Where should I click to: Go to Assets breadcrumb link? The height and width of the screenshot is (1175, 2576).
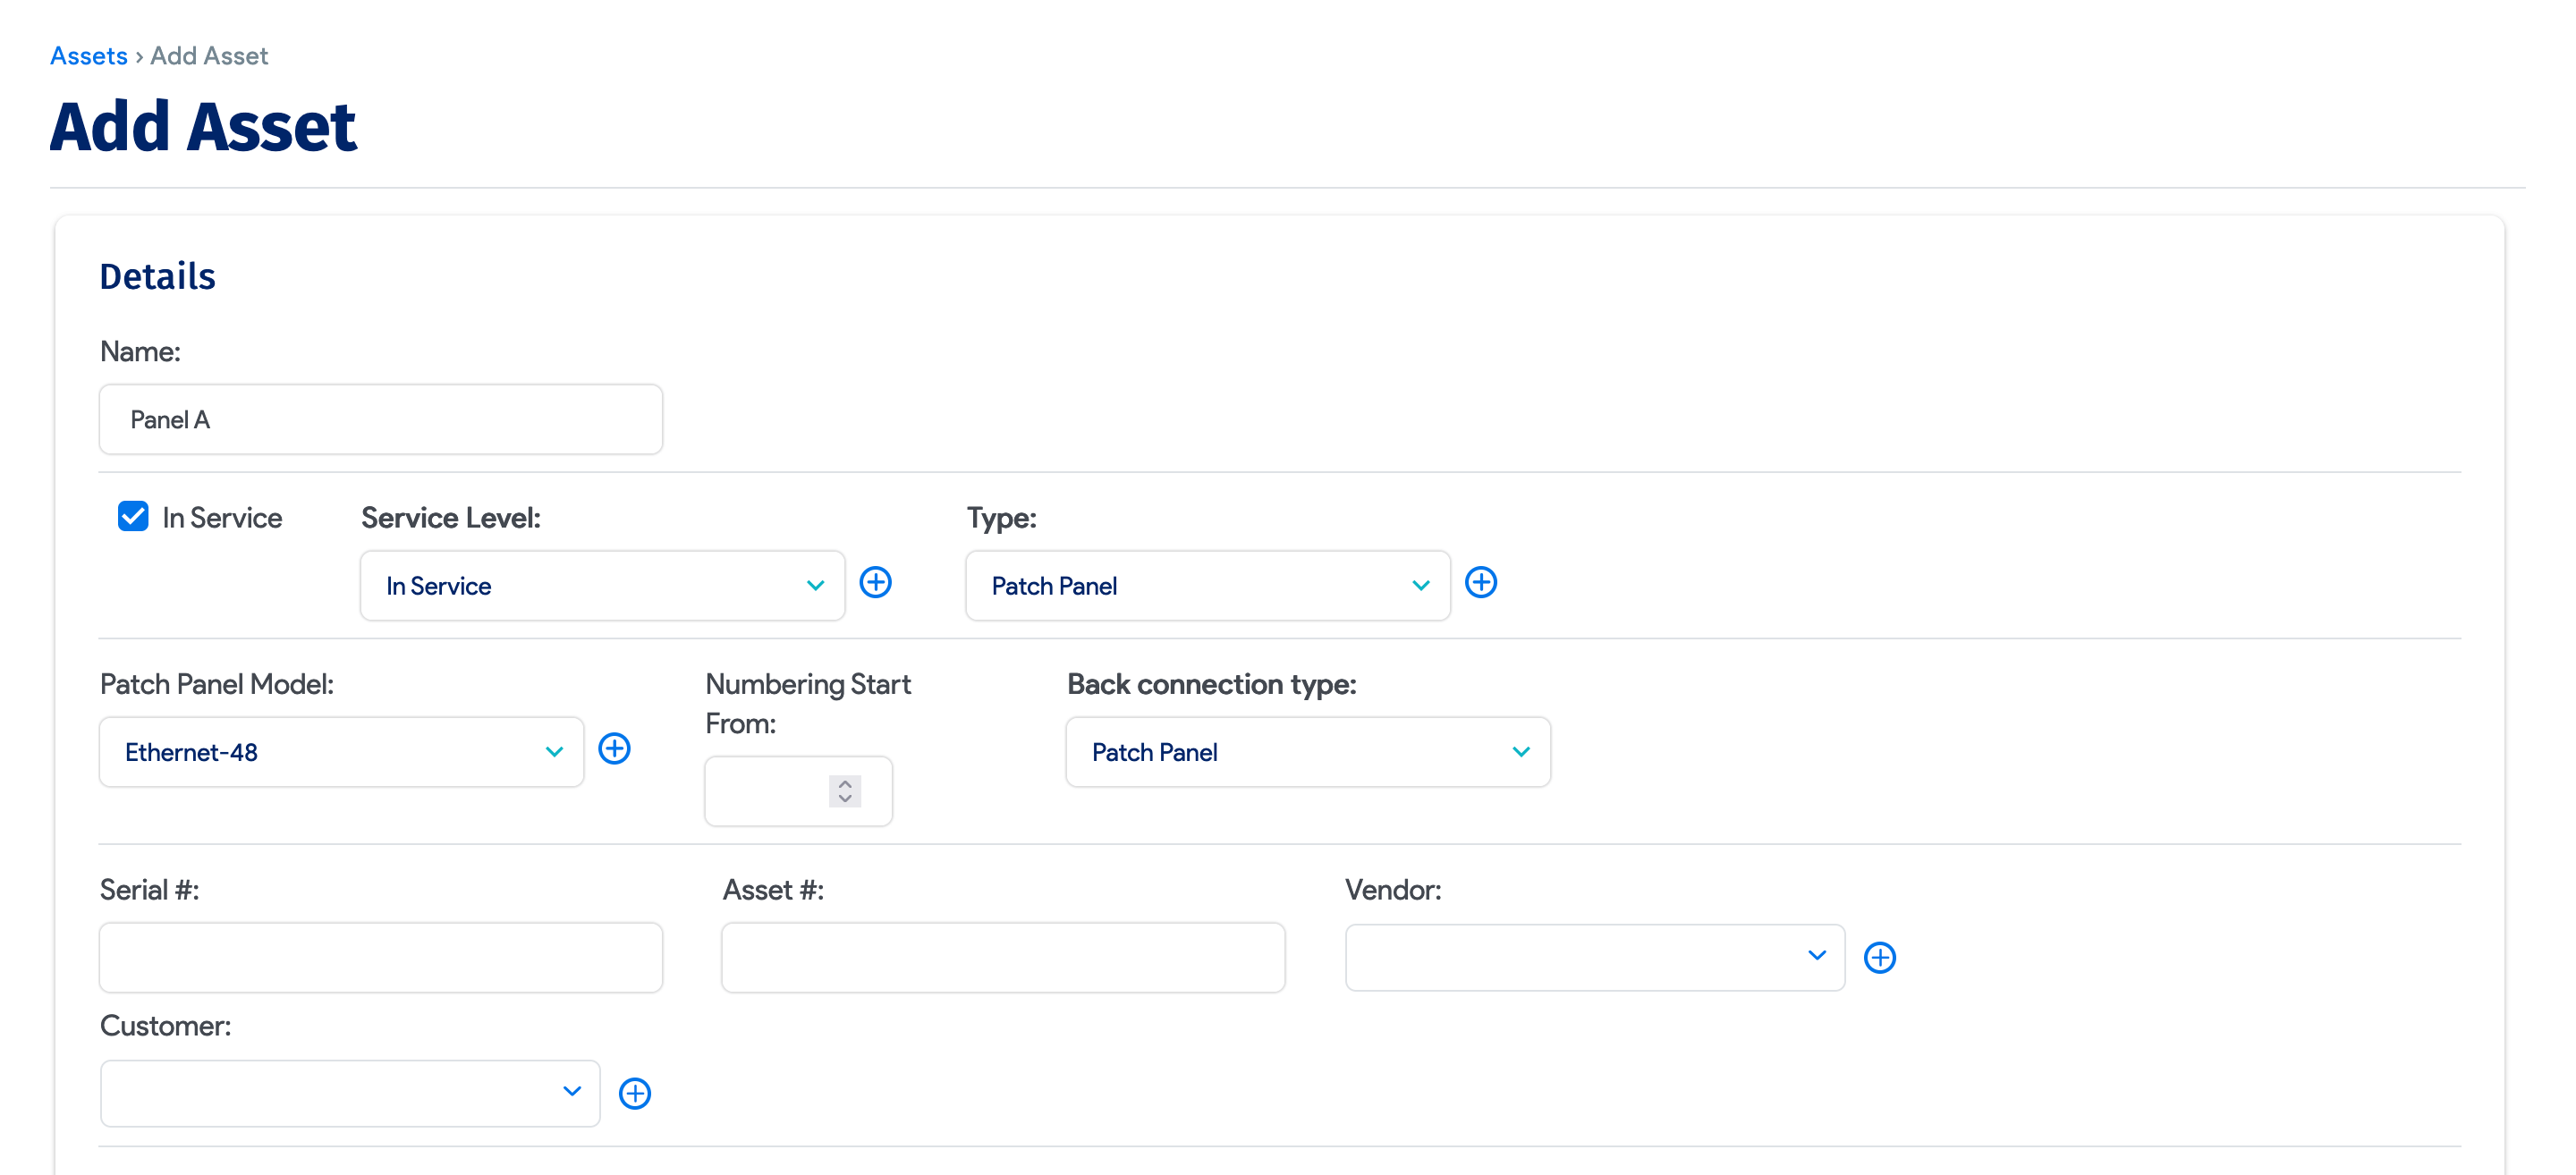point(89,56)
